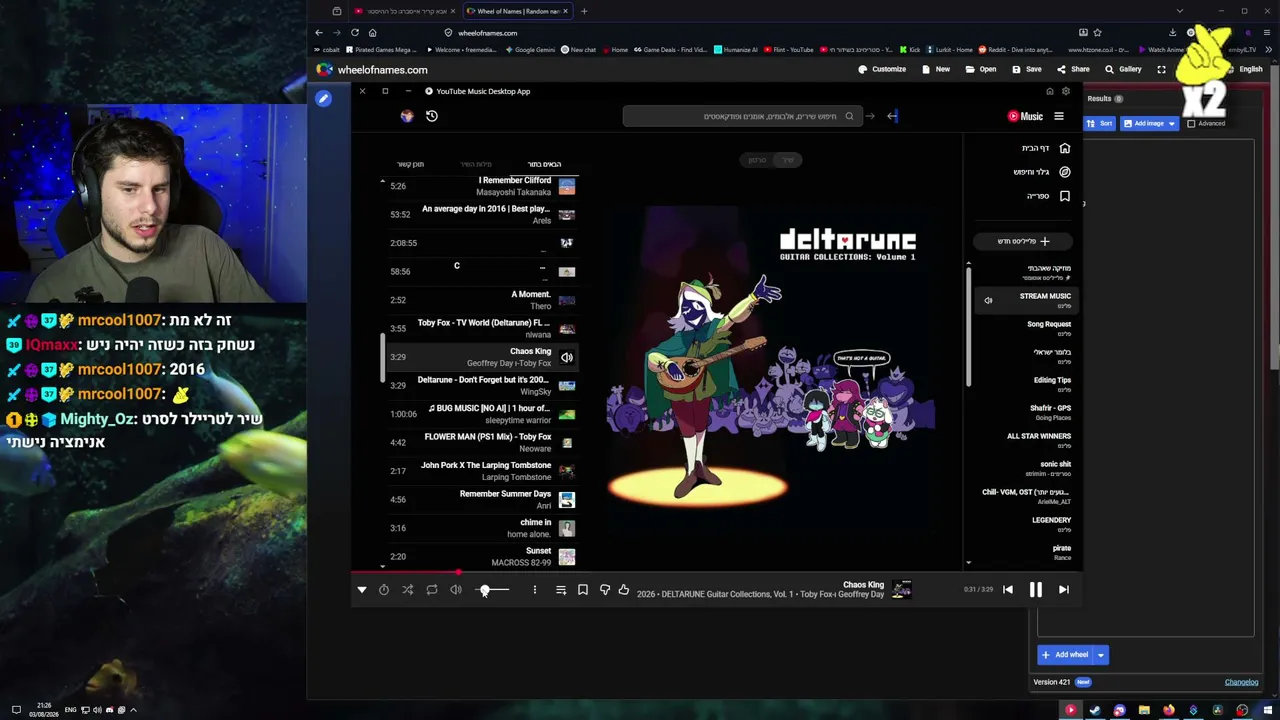Open the Editing Tips playlist
Viewport: 1280px width, 720px height.
tap(1052, 384)
